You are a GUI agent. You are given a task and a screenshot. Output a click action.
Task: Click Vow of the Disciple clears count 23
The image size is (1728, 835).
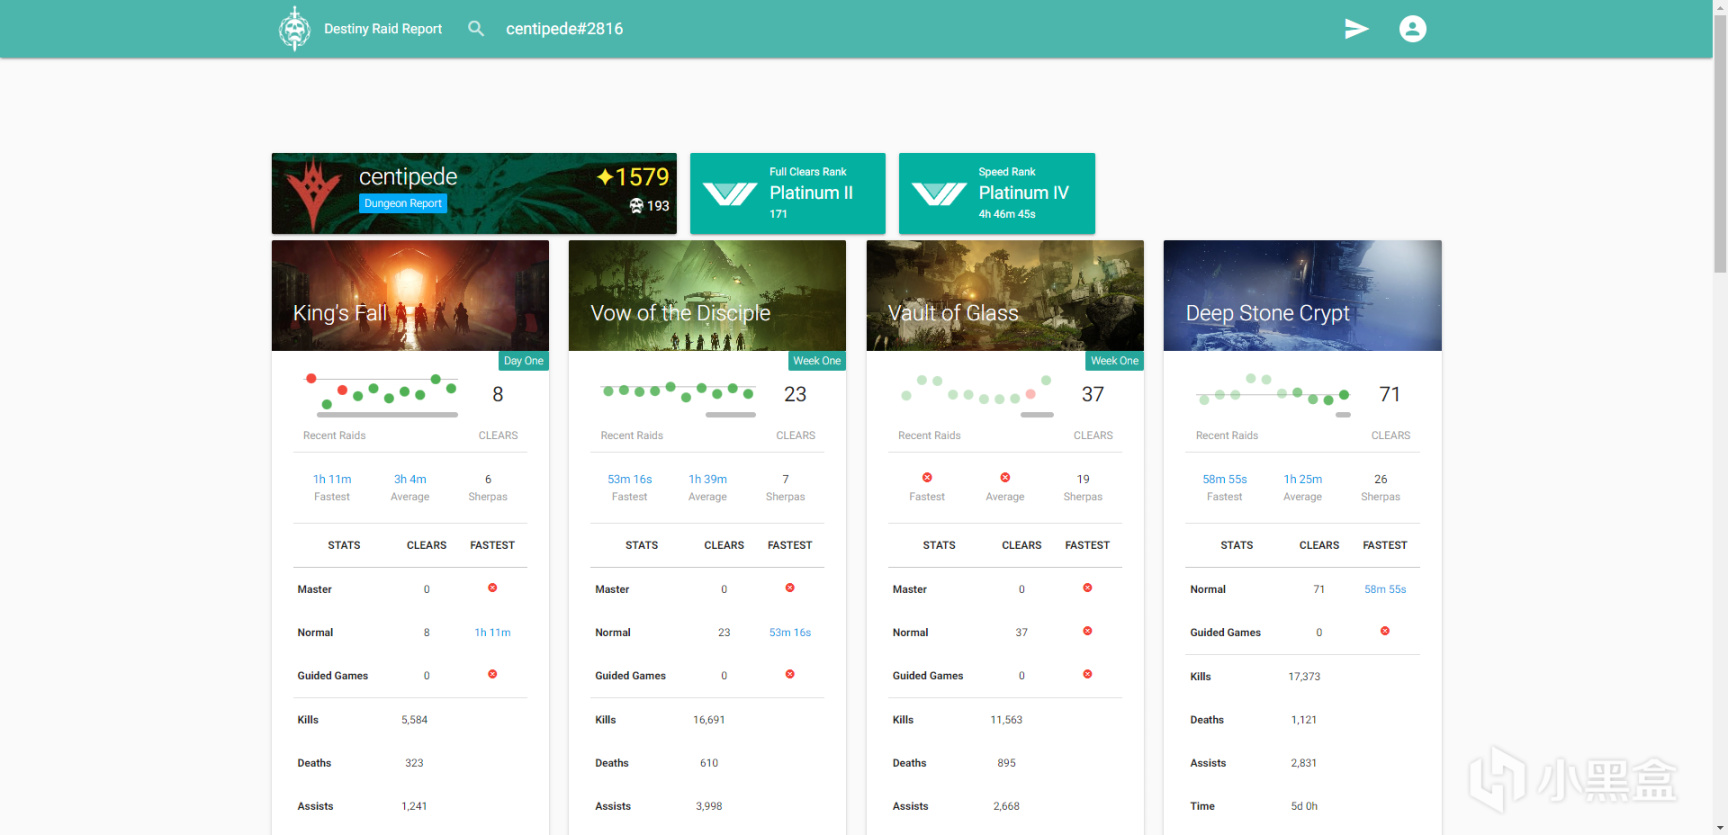pos(795,394)
